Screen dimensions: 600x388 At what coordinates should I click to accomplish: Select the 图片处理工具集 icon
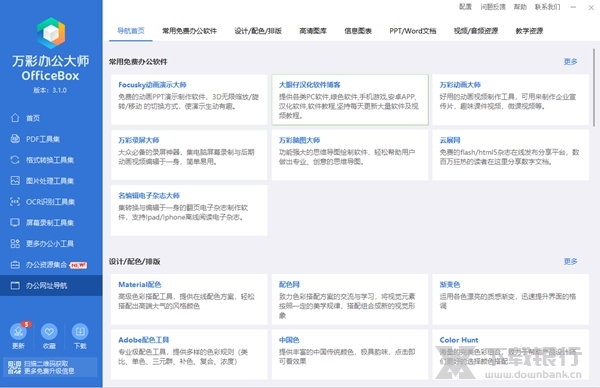tap(15, 181)
